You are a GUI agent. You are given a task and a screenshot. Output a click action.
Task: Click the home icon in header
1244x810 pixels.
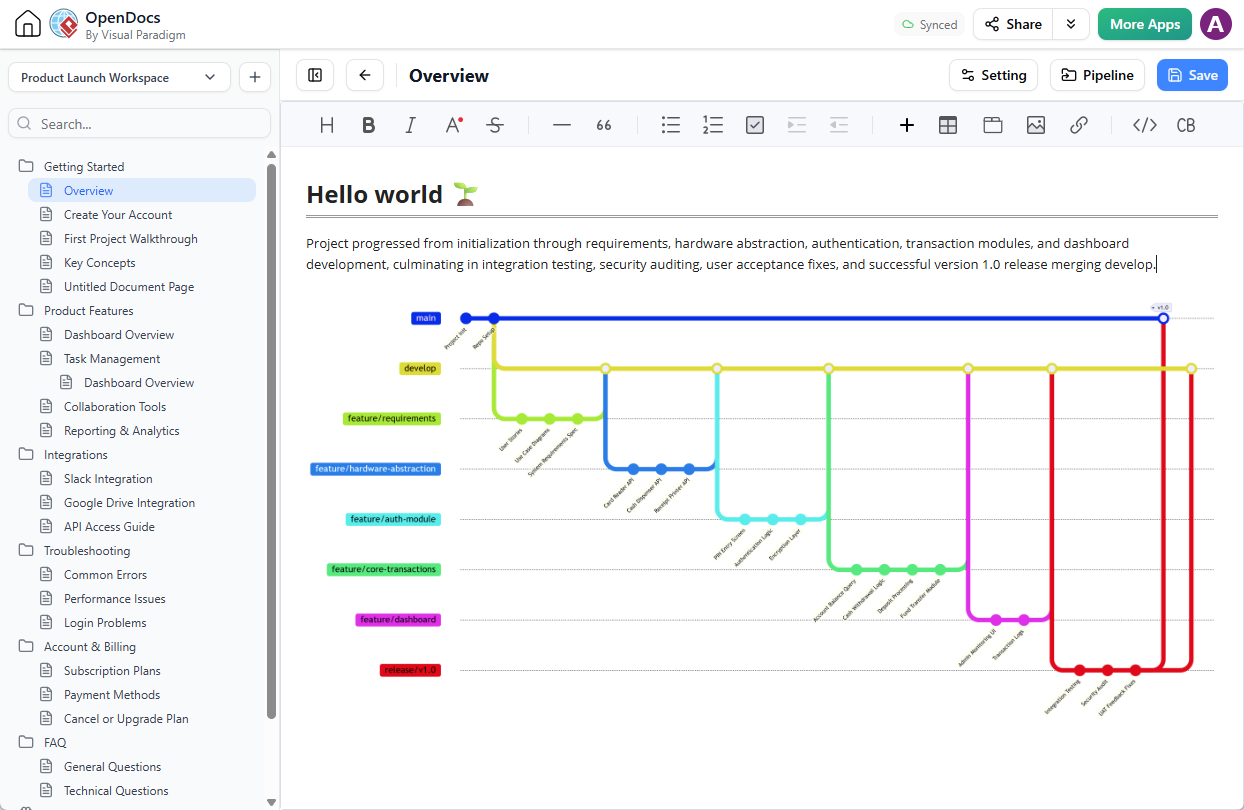tap(28, 24)
